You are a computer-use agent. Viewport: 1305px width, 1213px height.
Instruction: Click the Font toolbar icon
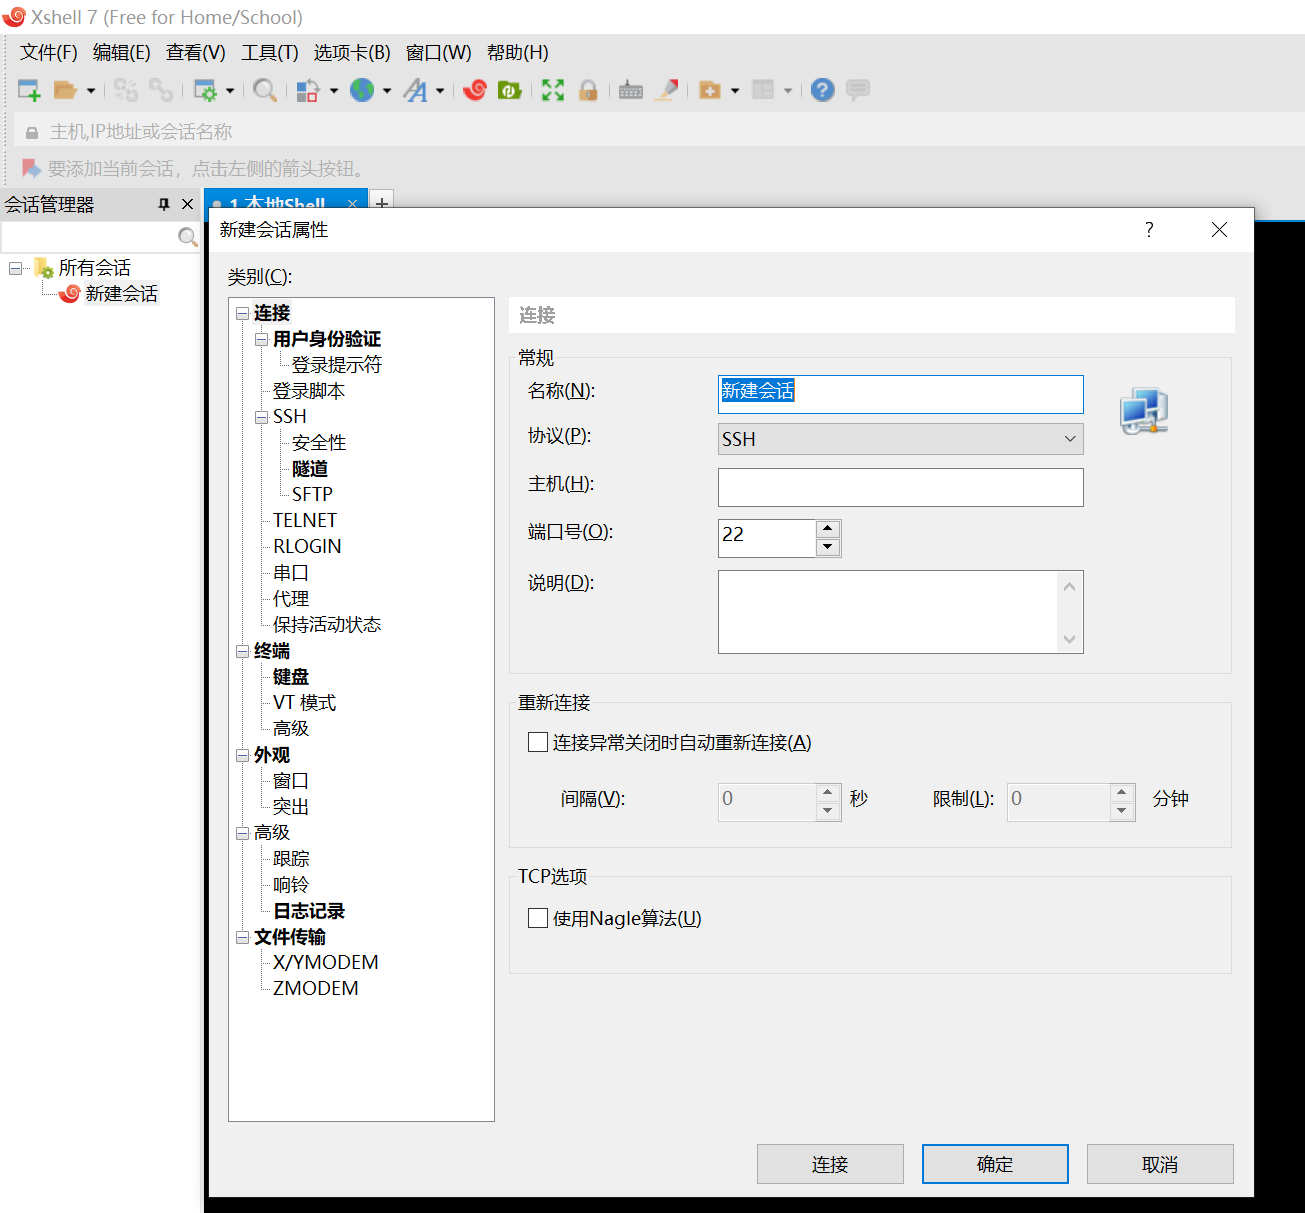(415, 90)
